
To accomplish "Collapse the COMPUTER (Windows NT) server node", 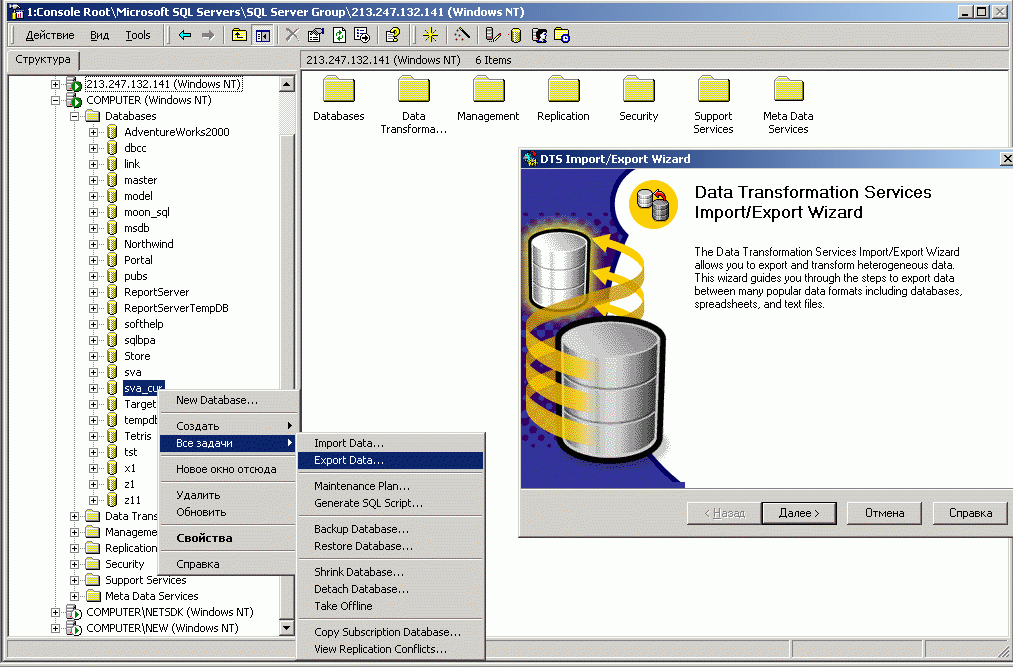I will pyautogui.click(x=56, y=100).
